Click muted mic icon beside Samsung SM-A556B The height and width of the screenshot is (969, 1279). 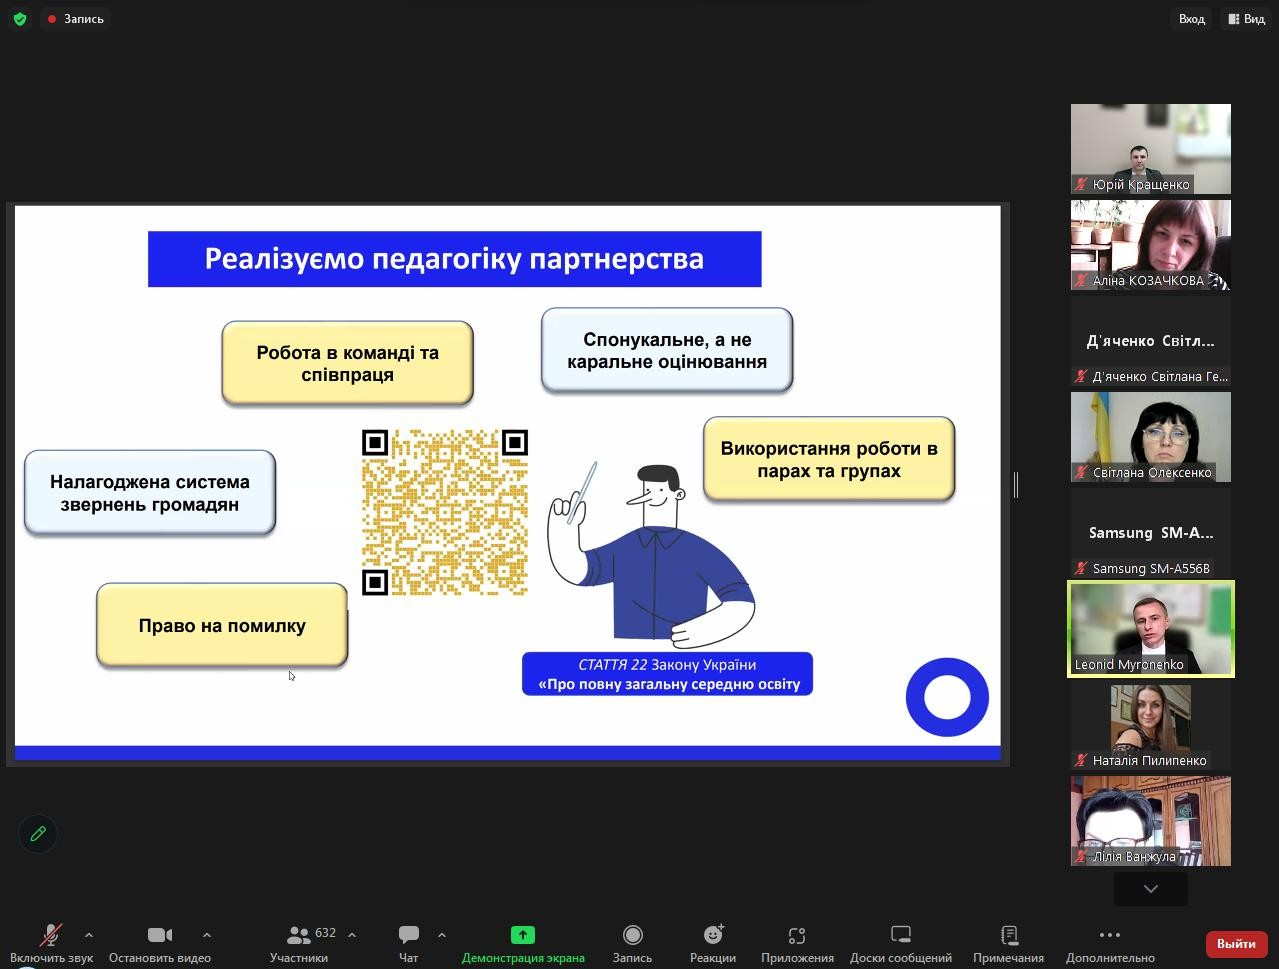[x=1081, y=569]
